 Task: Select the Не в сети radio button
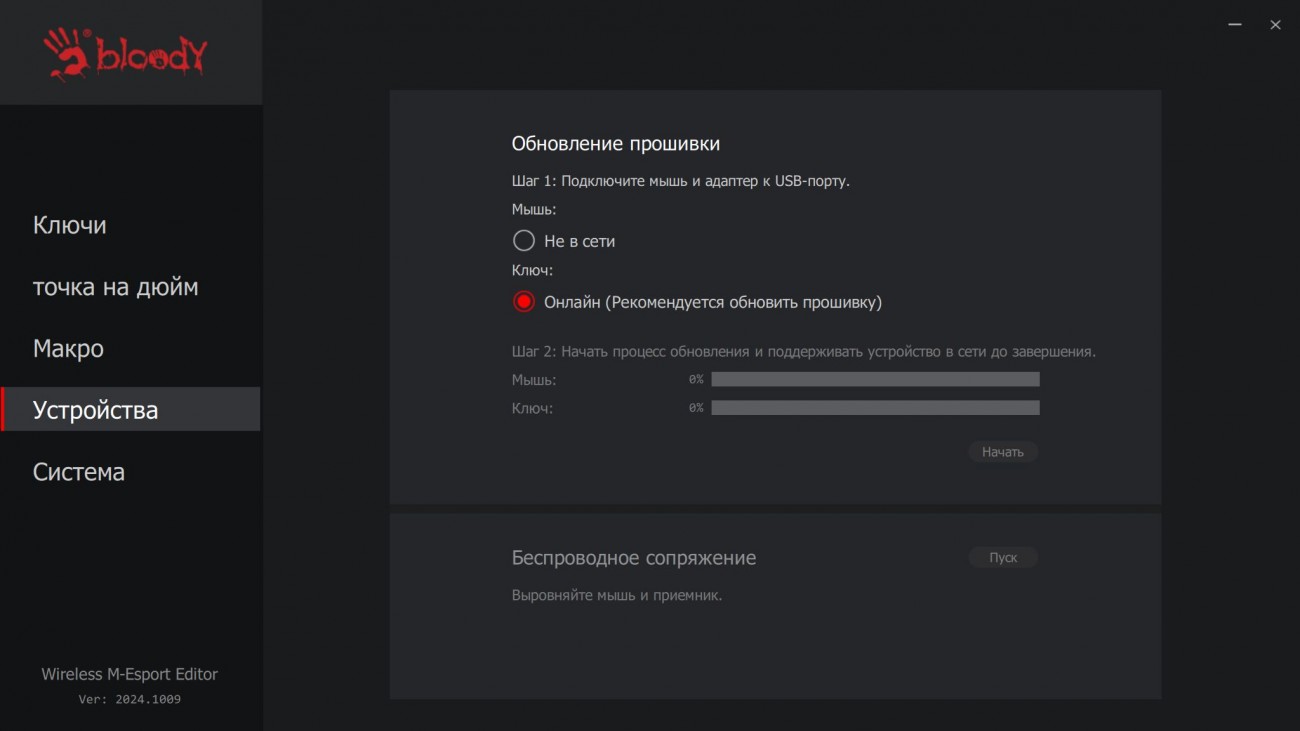coord(524,241)
